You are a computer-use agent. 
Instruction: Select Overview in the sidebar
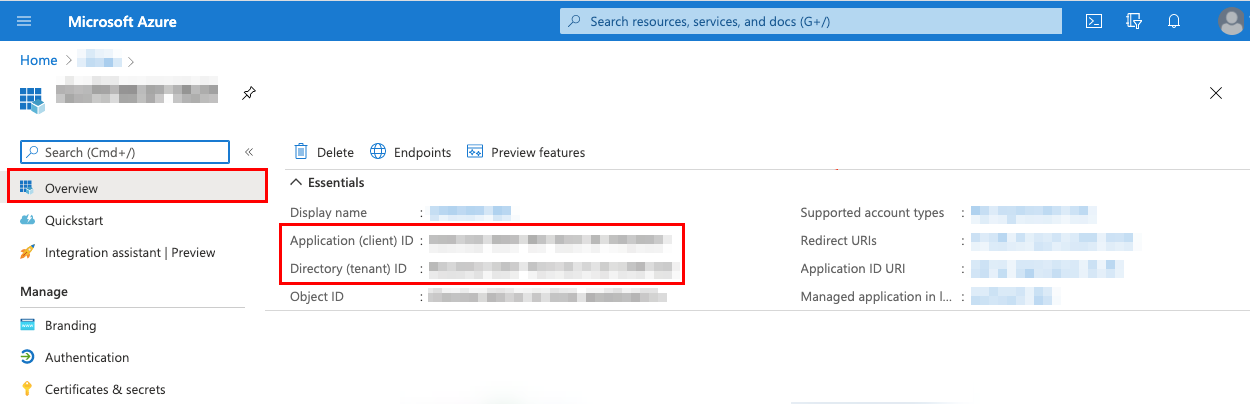[137, 188]
